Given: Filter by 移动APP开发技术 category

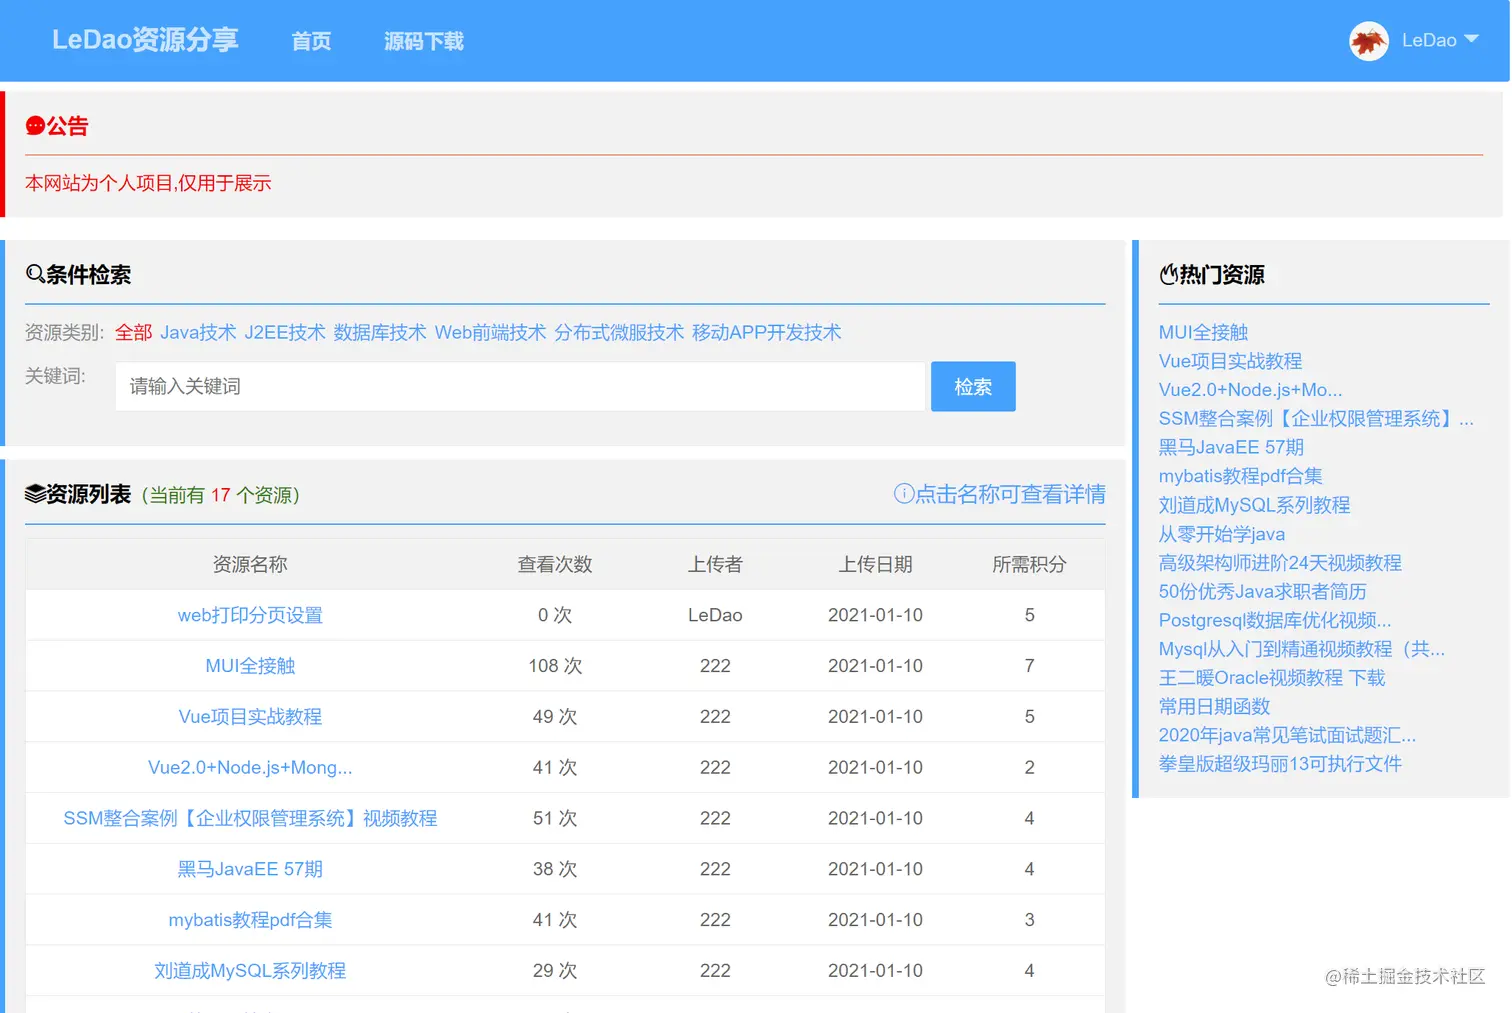Looking at the screenshot, I should [x=767, y=332].
